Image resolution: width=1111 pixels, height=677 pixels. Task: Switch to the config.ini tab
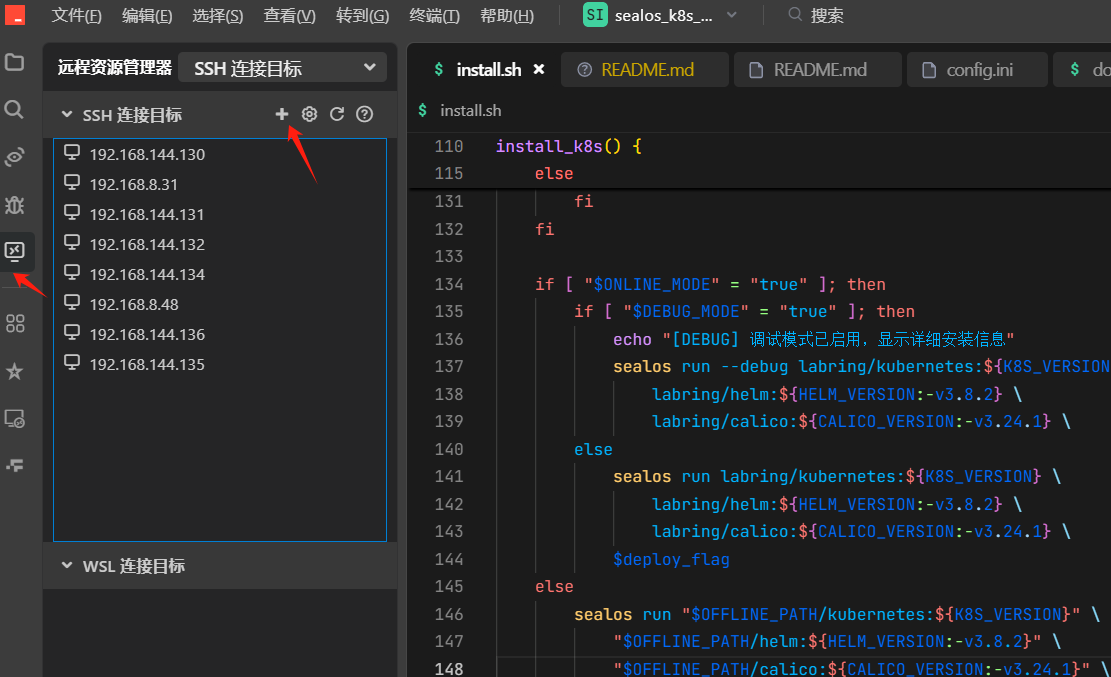click(x=977, y=69)
